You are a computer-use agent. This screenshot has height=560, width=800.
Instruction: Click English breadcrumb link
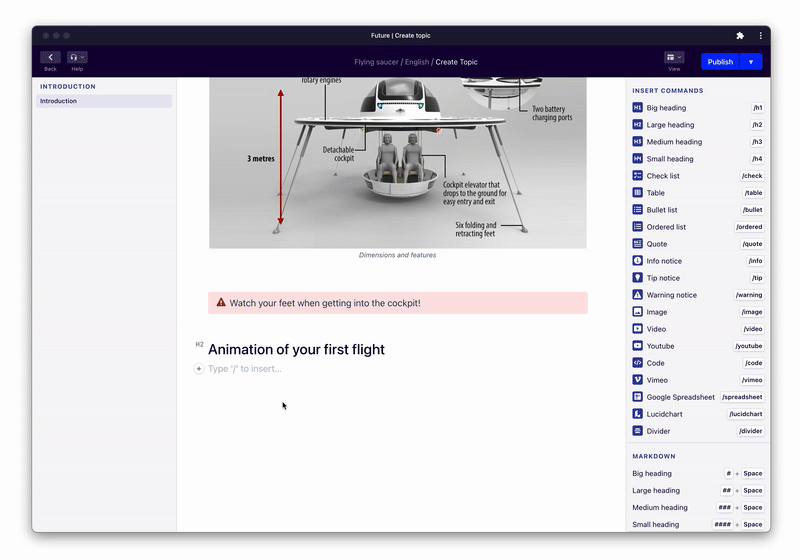click(x=417, y=62)
